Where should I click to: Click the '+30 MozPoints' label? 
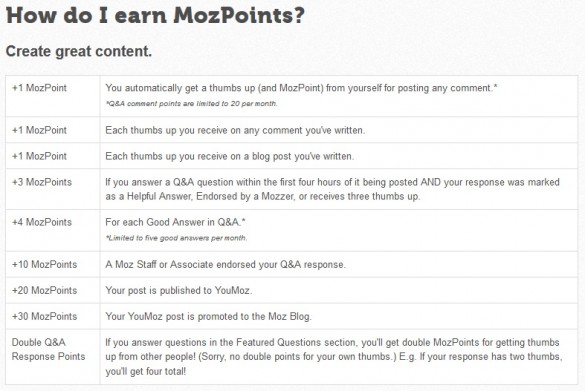(44, 316)
